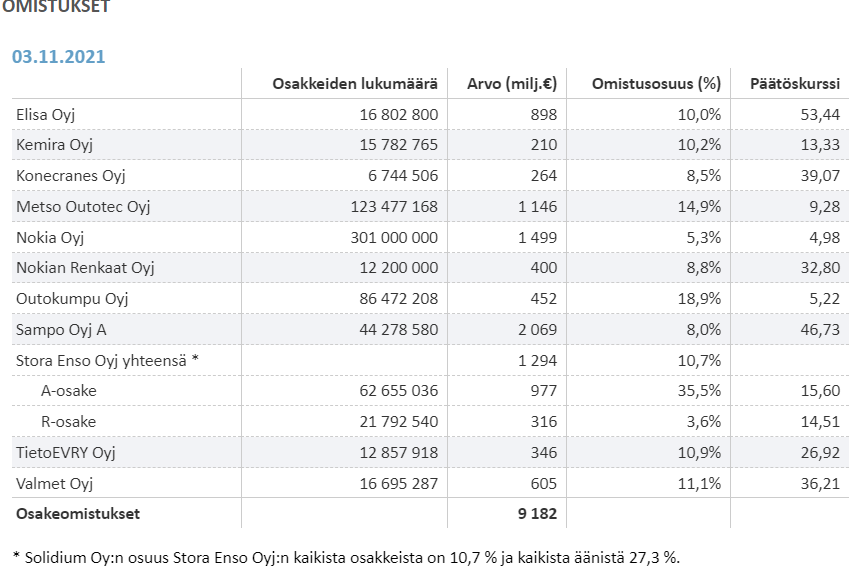Image resolution: width=853 pixels, height=570 pixels.
Task: Click the Osakeomistukset total value 9 182
Action: pyautogui.click(x=535, y=514)
